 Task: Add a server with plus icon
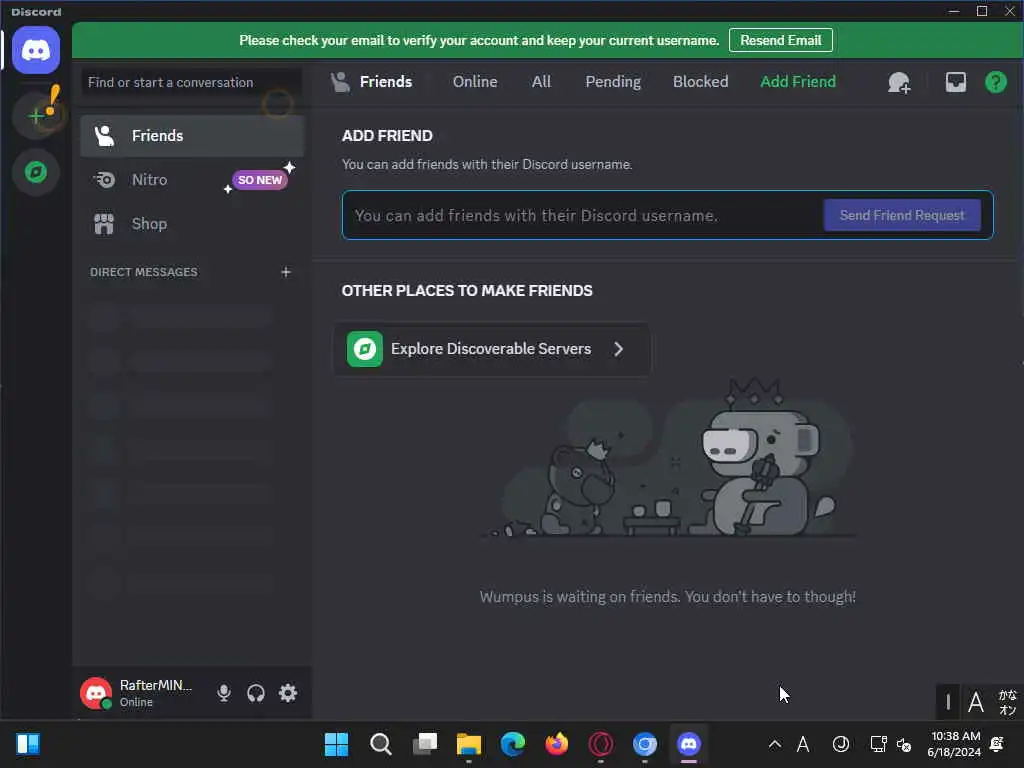pos(36,116)
